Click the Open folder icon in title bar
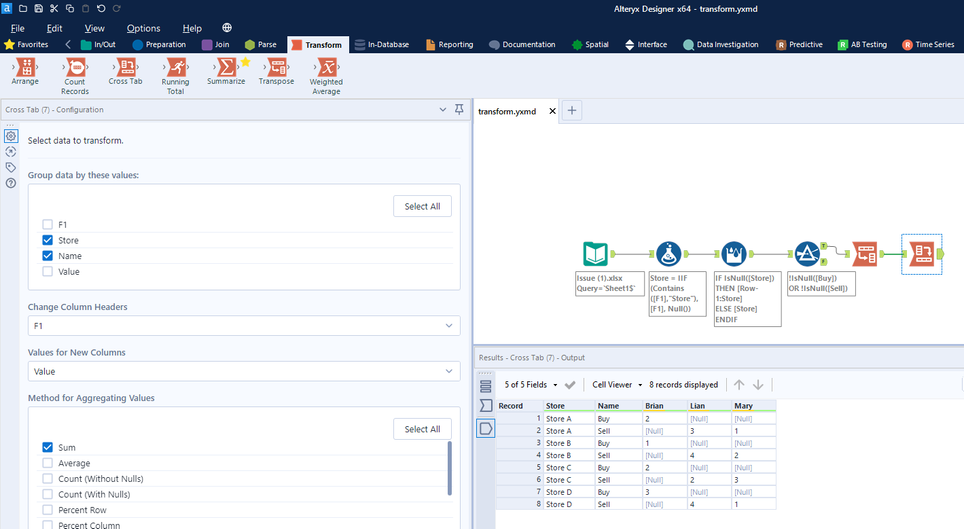964x529 pixels. pos(23,9)
